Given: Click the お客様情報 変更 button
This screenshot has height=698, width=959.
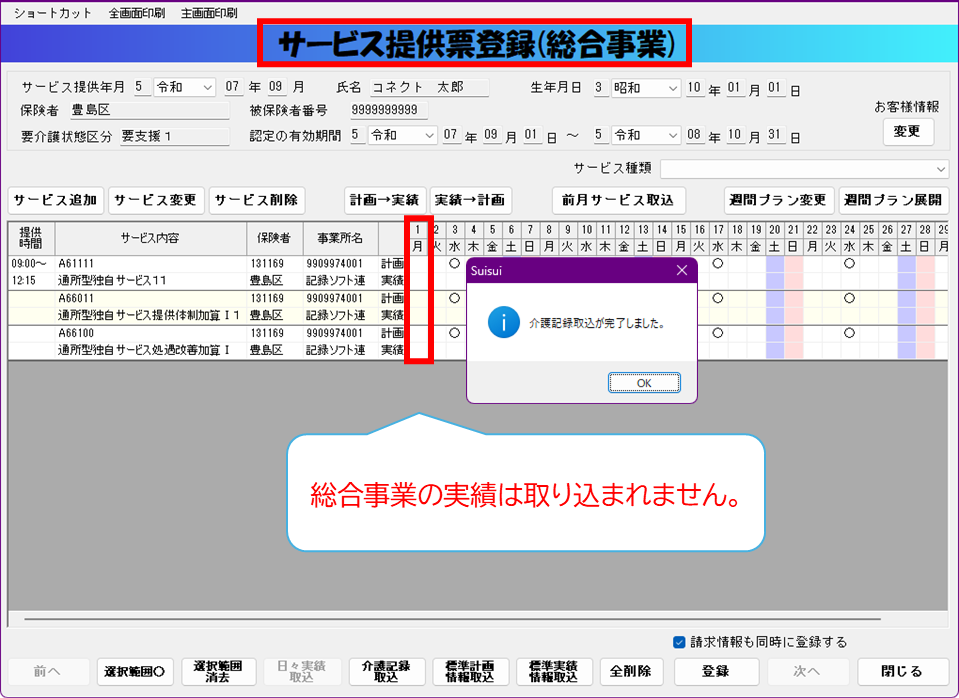Looking at the screenshot, I should click(x=907, y=132).
